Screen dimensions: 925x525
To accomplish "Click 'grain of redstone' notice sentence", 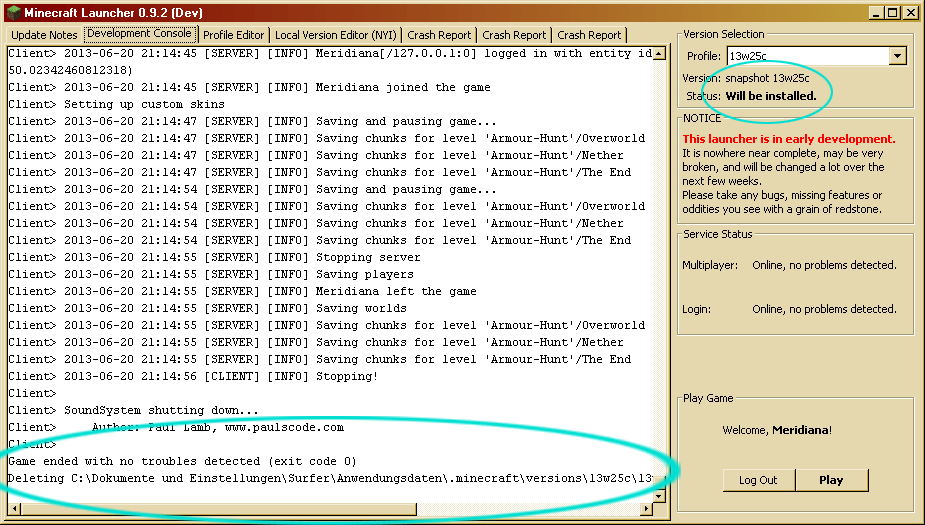I will tap(782, 202).
